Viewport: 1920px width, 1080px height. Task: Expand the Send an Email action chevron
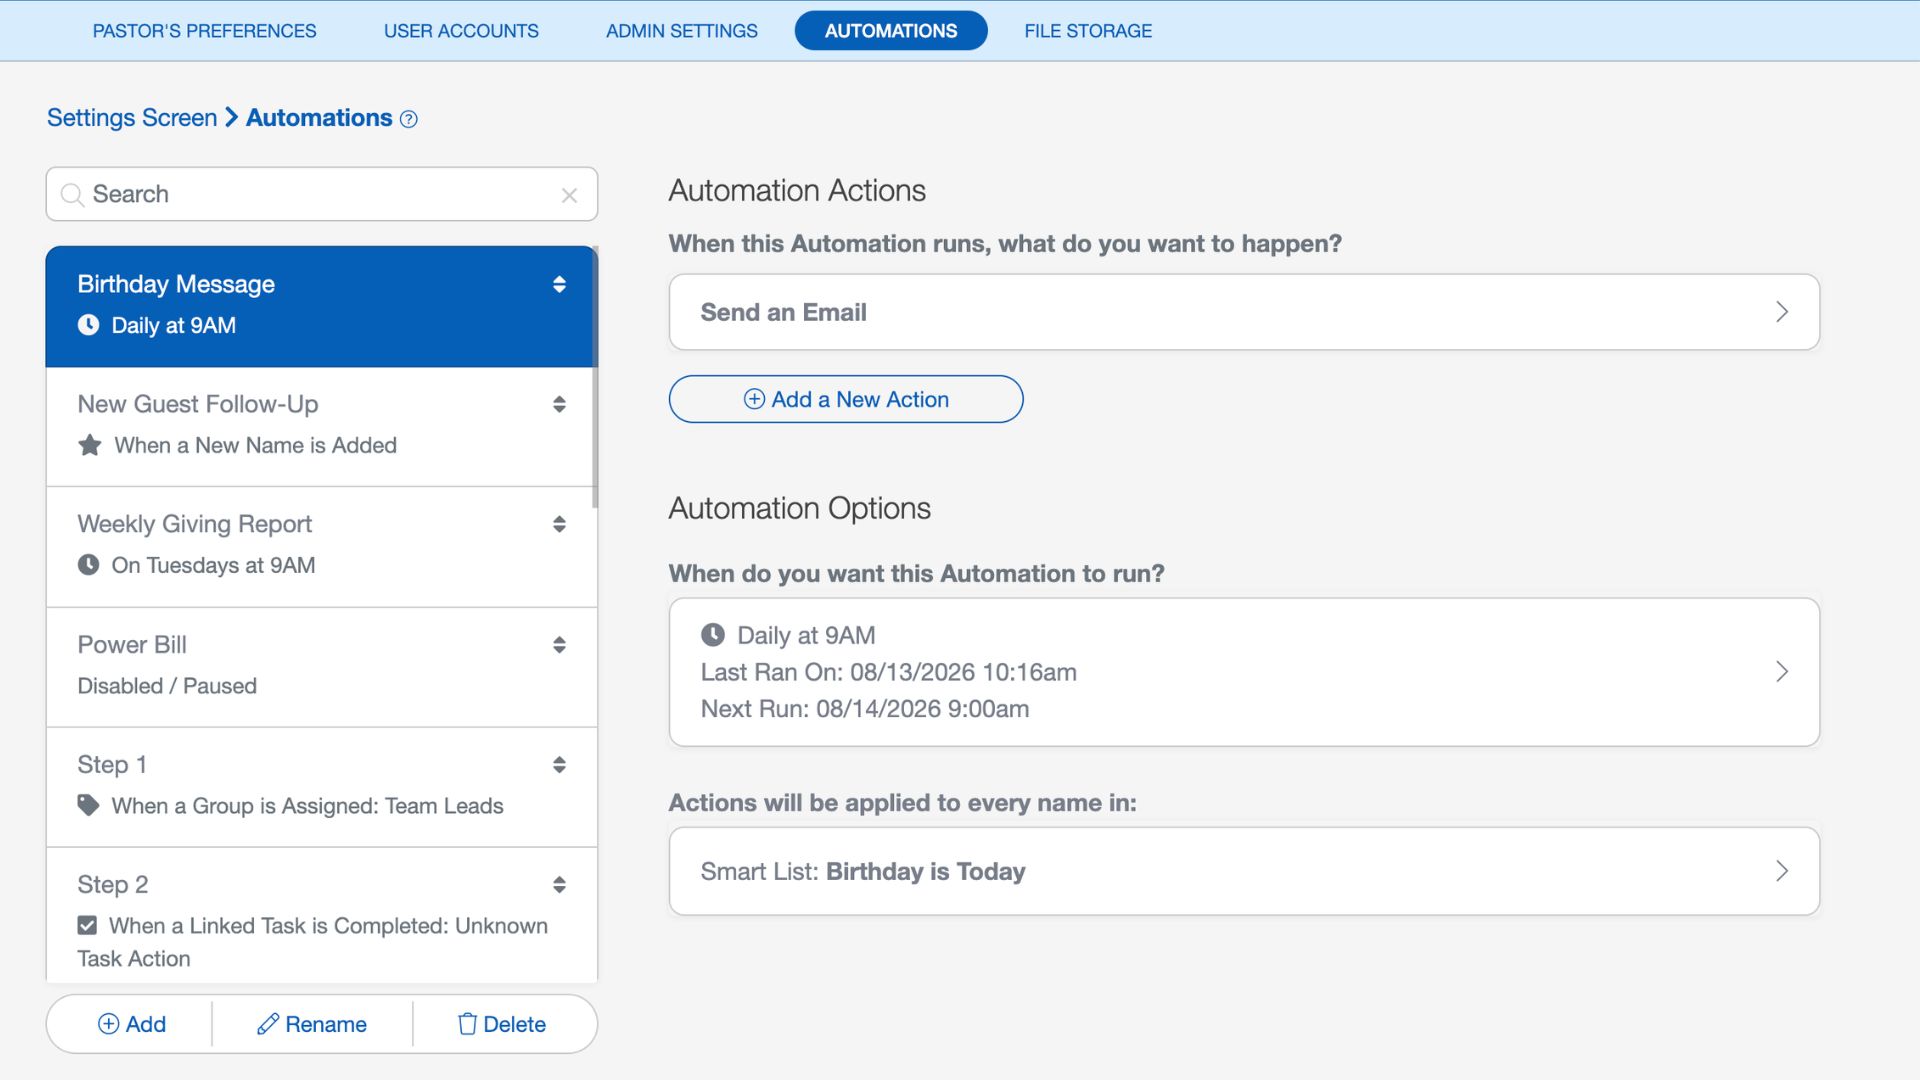click(1782, 312)
